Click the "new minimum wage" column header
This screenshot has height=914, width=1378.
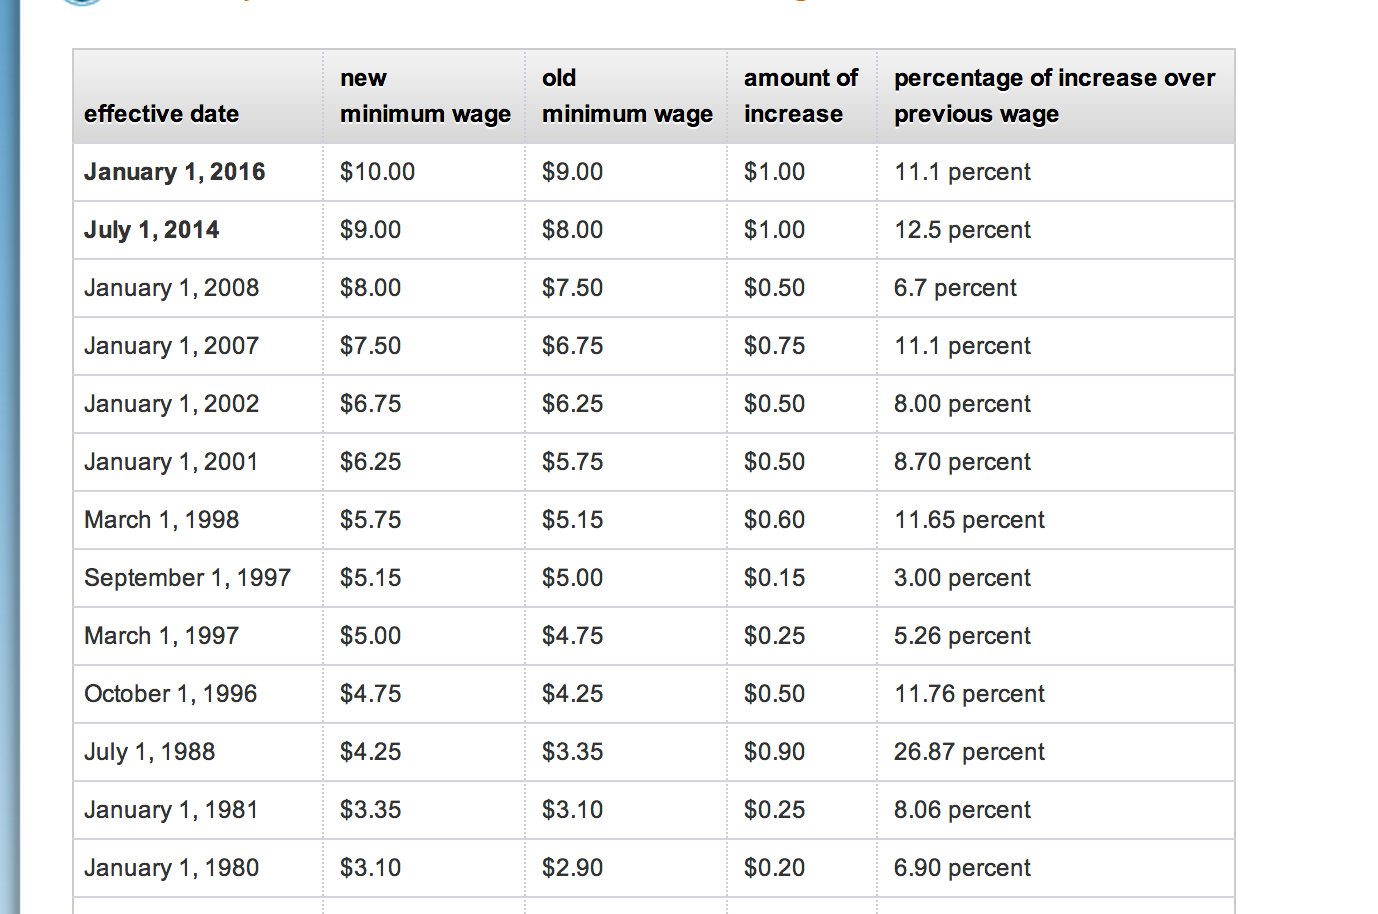tap(425, 96)
